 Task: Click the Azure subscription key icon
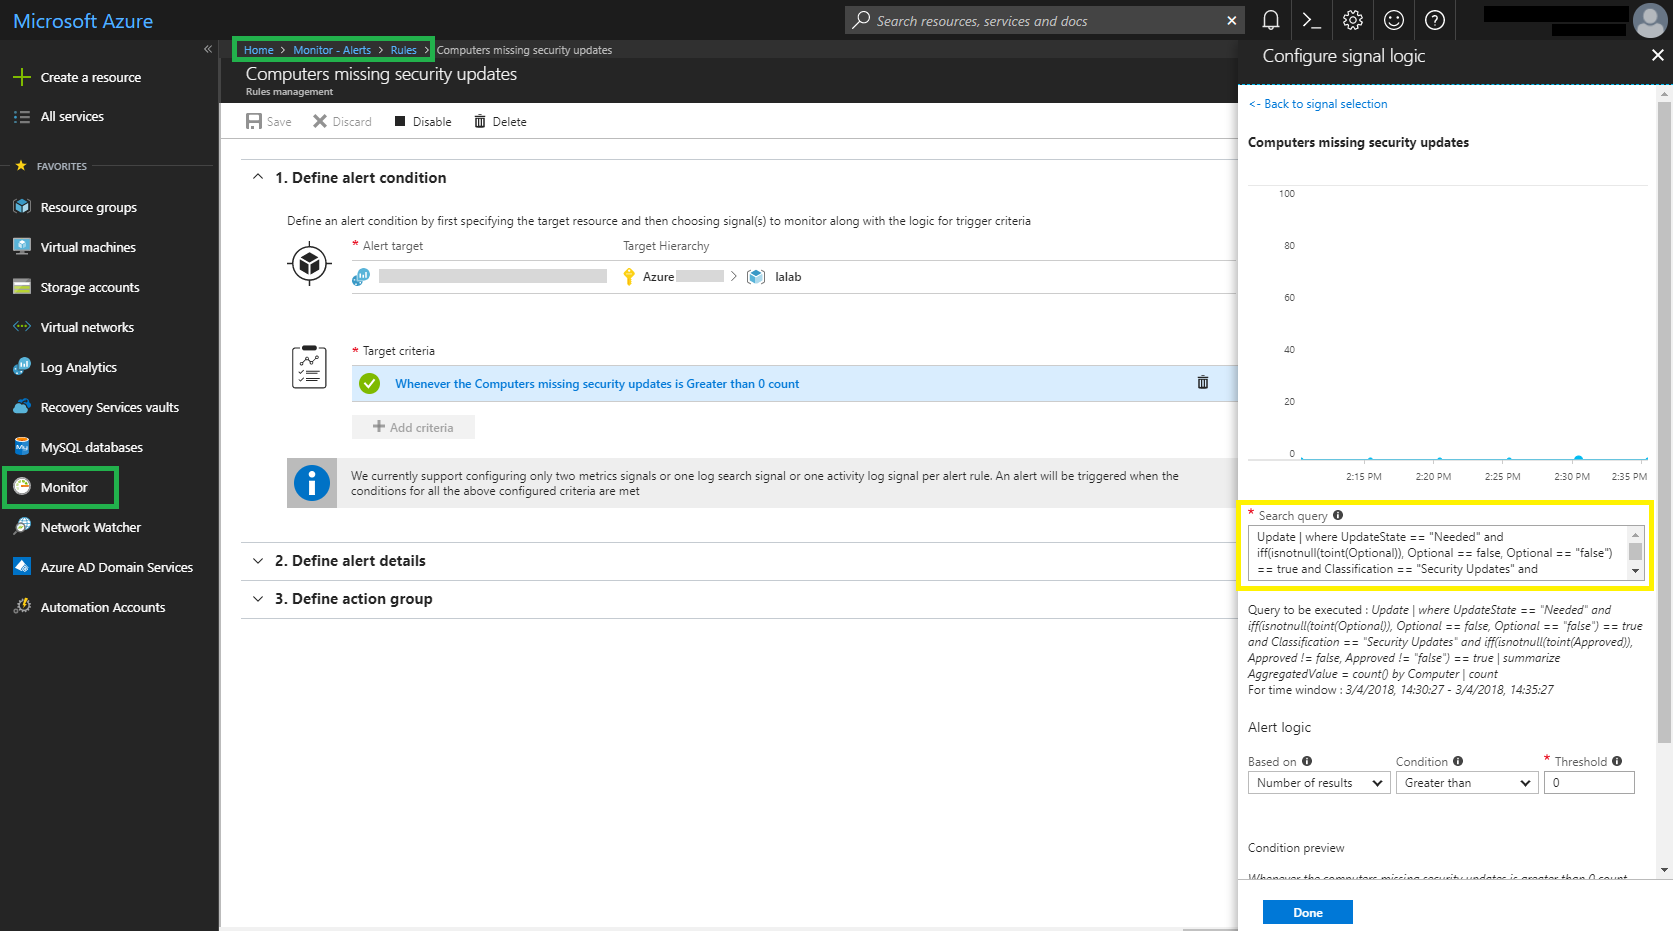click(x=629, y=277)
